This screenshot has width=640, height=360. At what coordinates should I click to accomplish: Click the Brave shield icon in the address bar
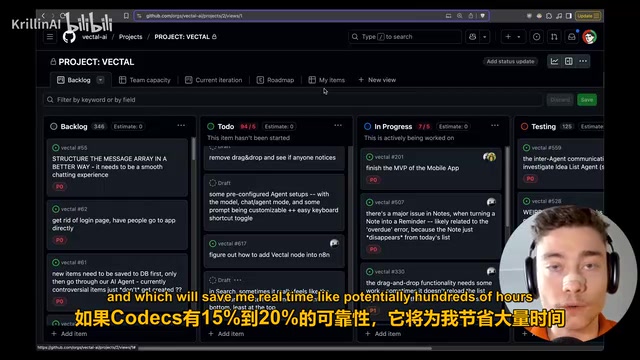point(482,16)
